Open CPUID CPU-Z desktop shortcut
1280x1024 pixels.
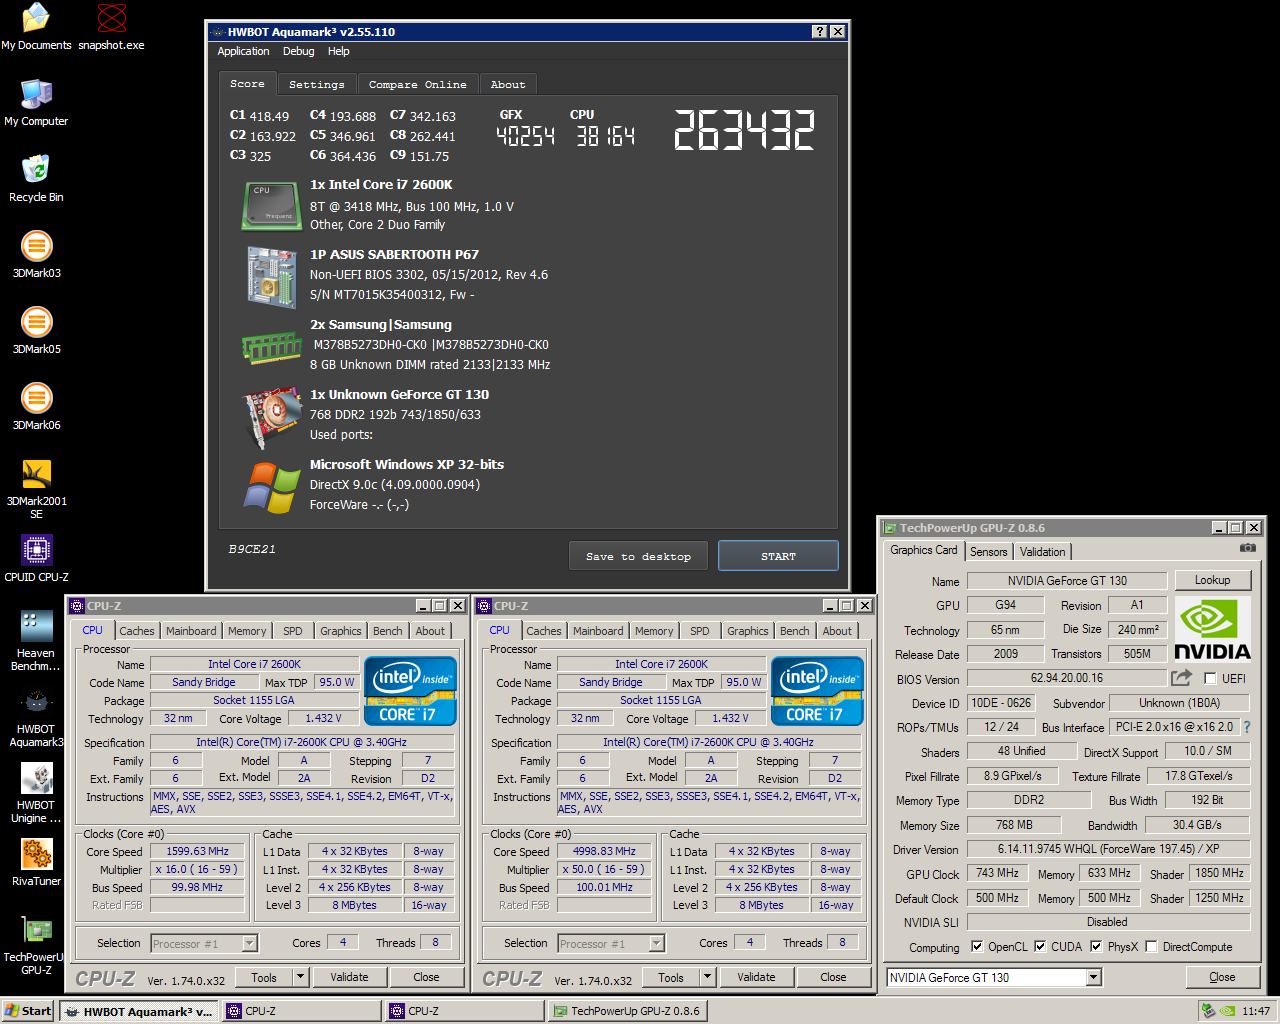coord(36,558)
